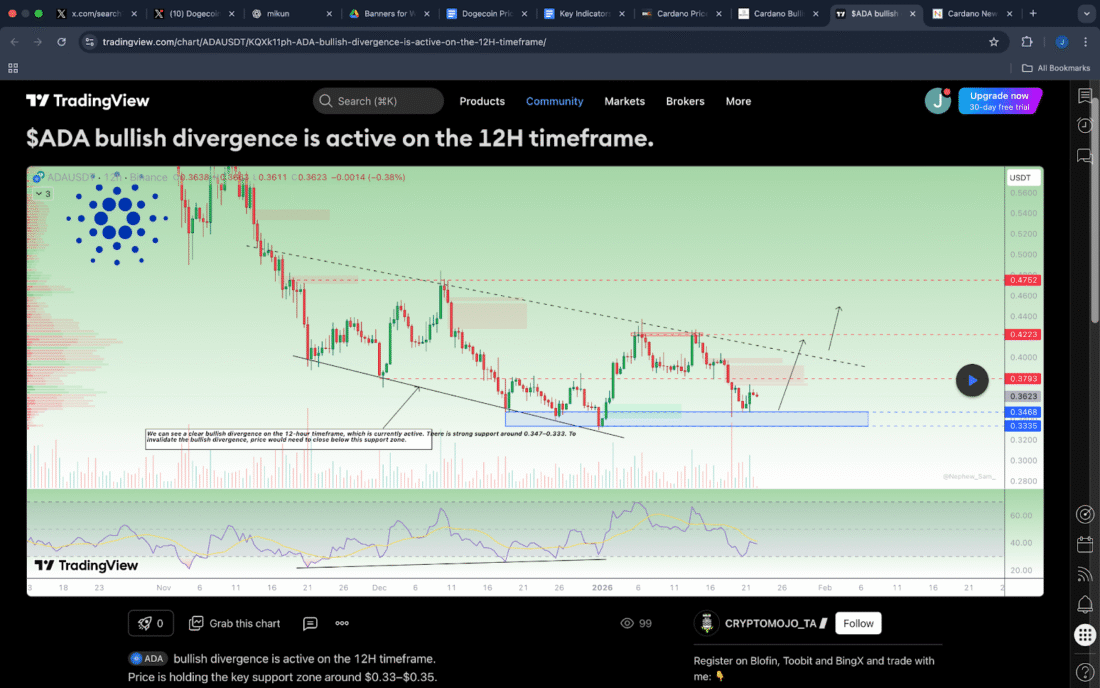The width and height of the screenshot is (1100, 688).
Task: Click the TradingView search field
Action: click(378, 101)
